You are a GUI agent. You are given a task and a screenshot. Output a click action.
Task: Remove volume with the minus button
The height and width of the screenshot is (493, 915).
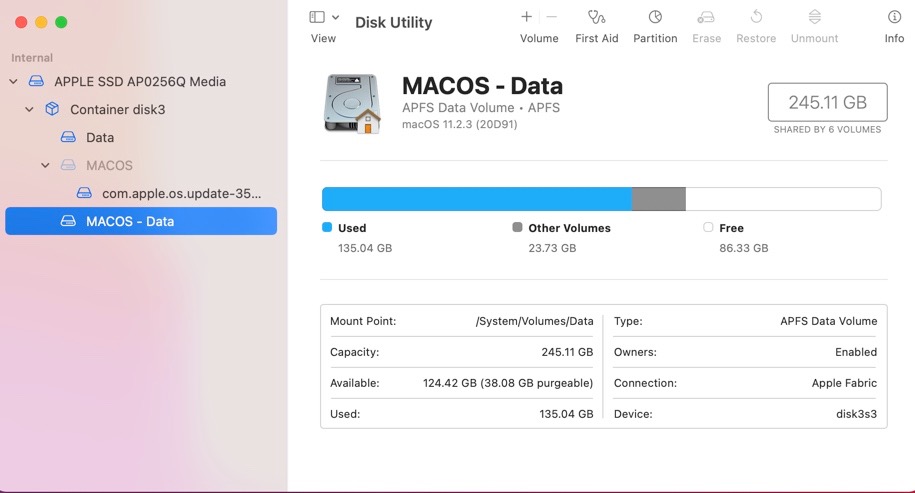[x=551, y=17]
